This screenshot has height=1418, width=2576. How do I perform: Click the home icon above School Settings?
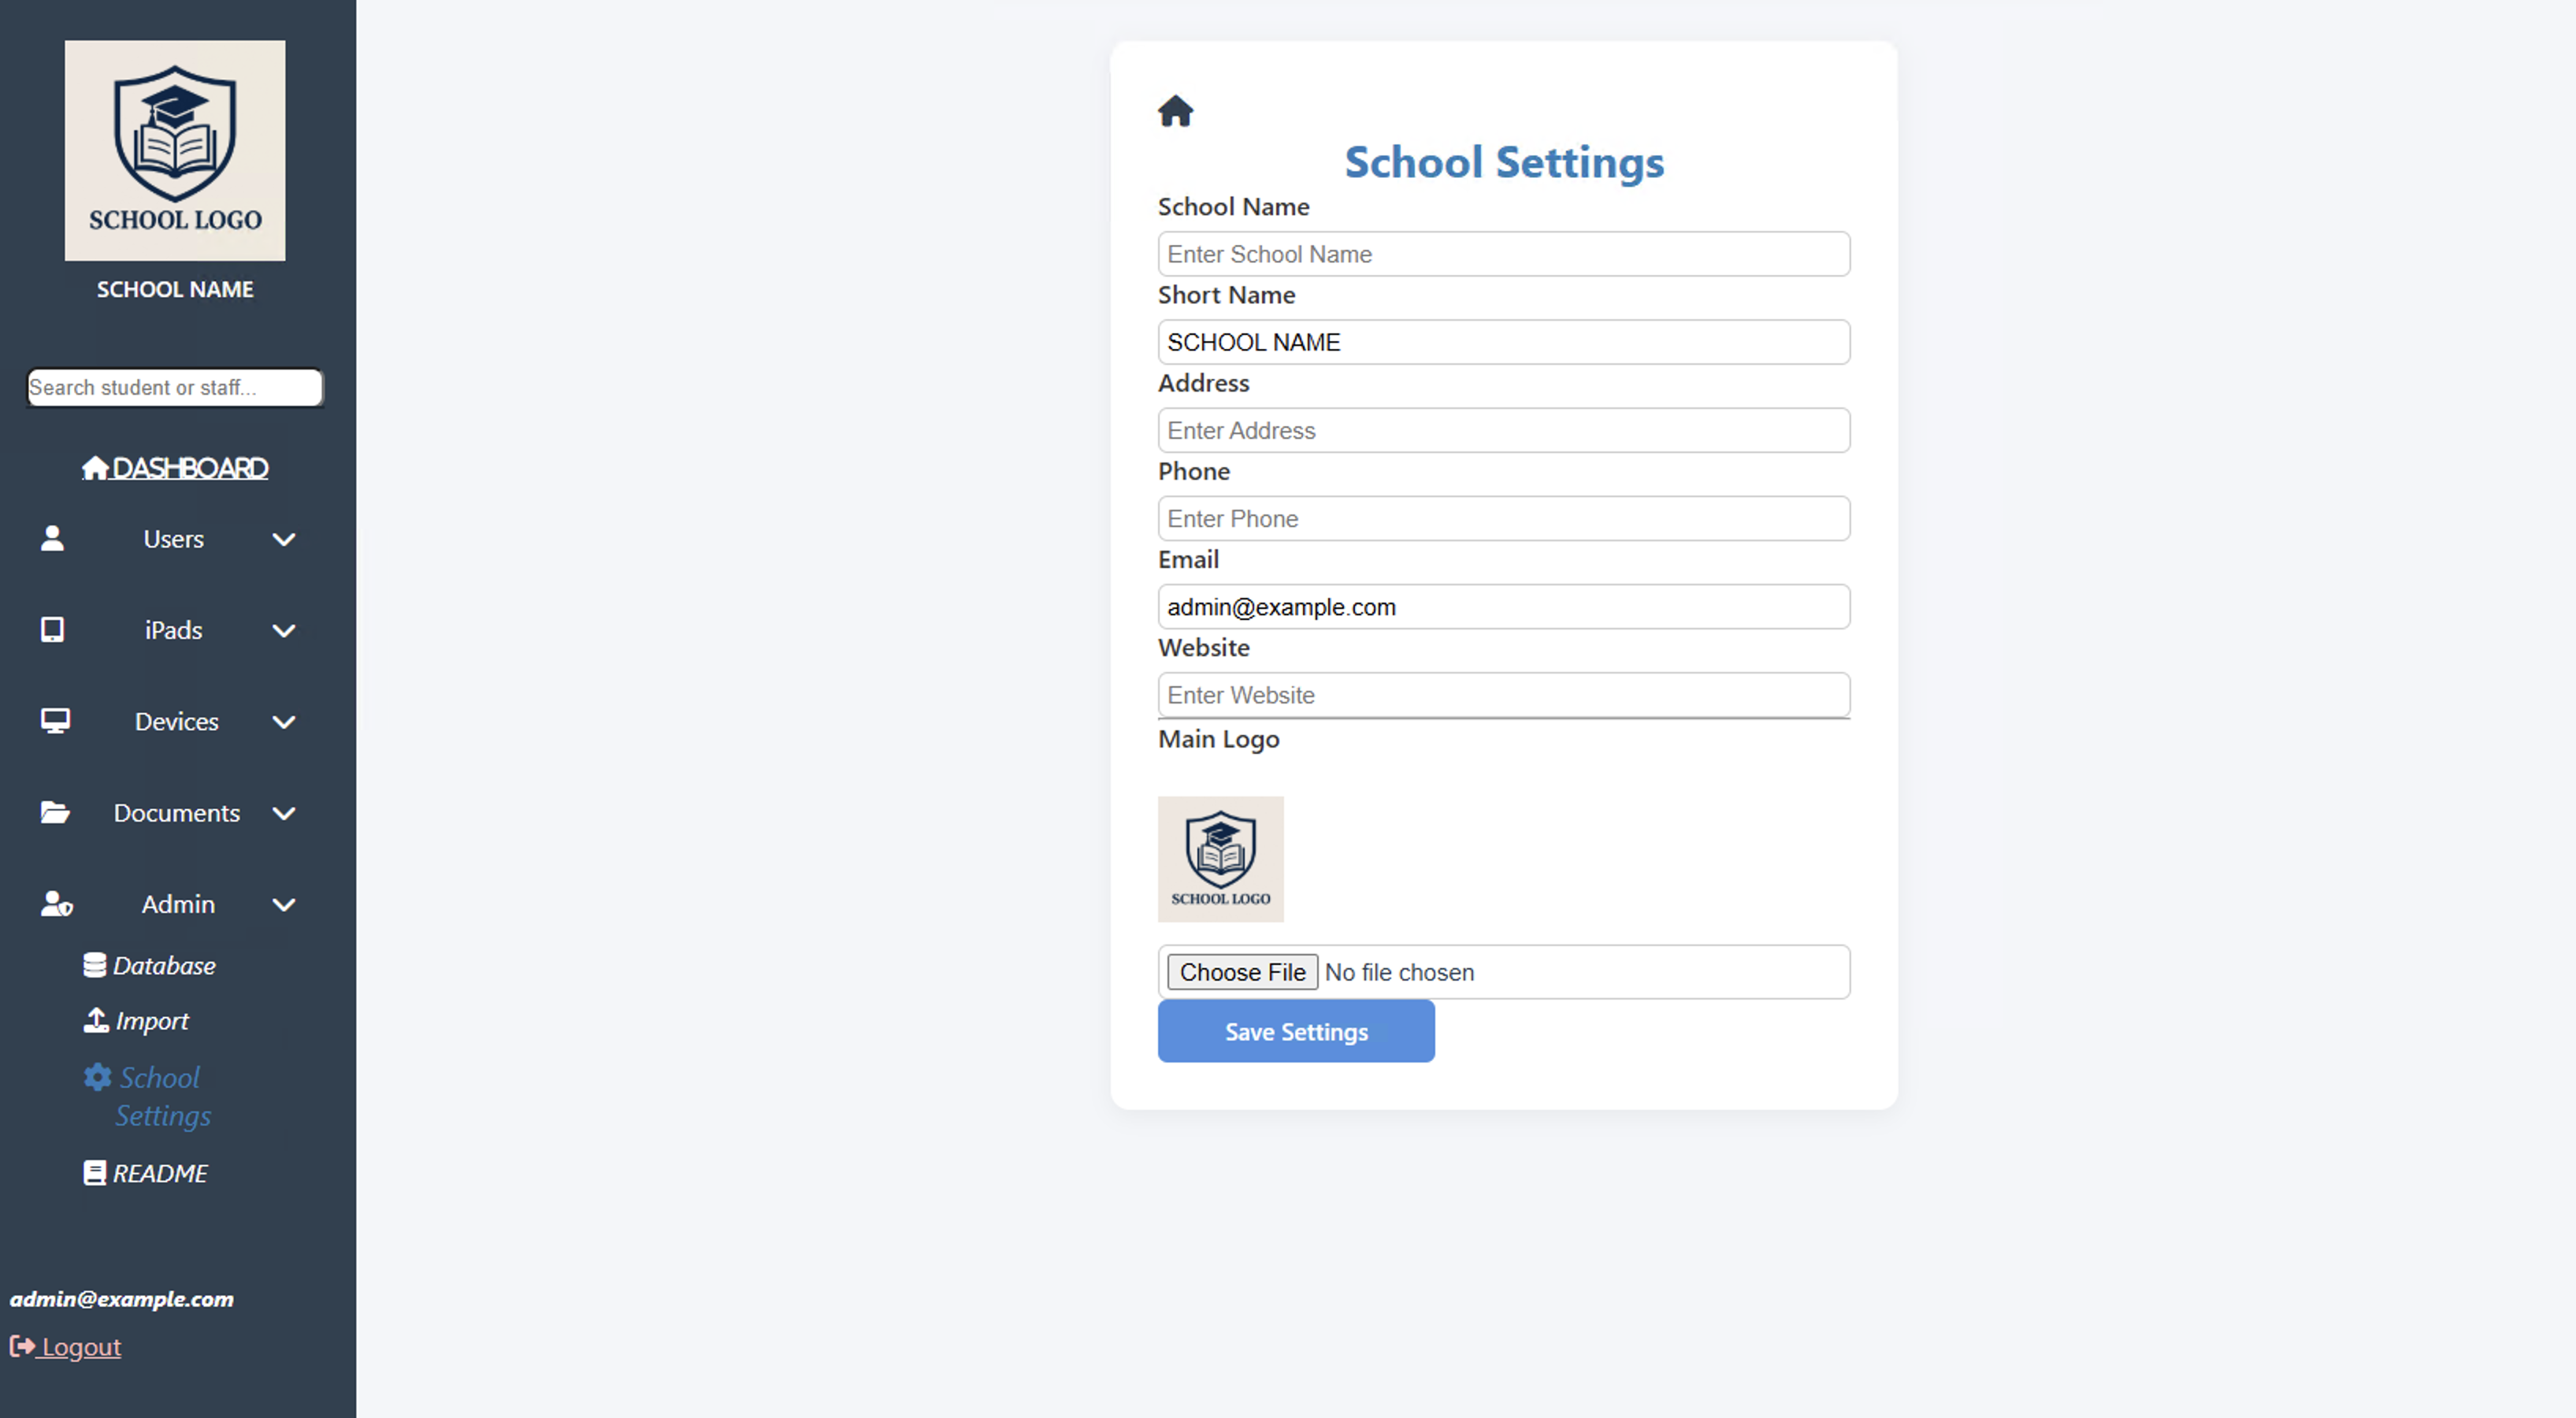click(1175, 110)
